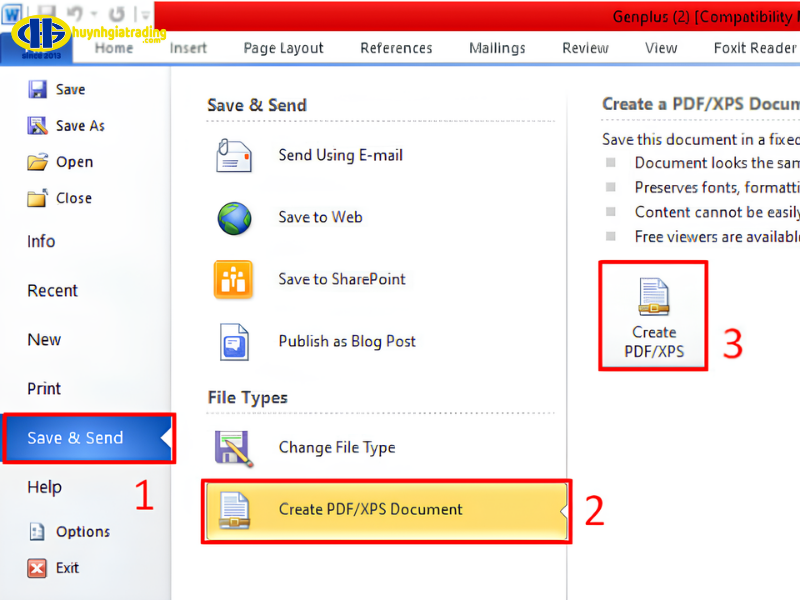
Task: Click the Open folder icon
Action: click(x=38, y=162)
